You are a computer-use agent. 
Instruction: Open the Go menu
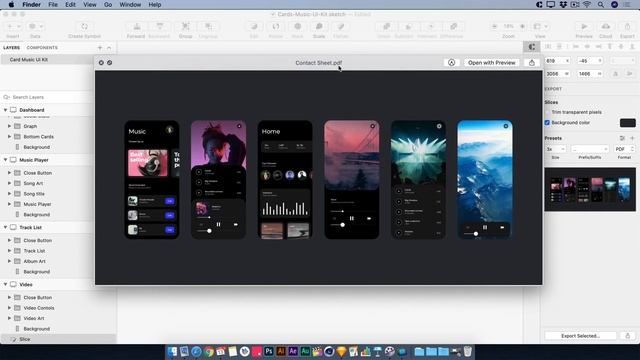point(108,4)
